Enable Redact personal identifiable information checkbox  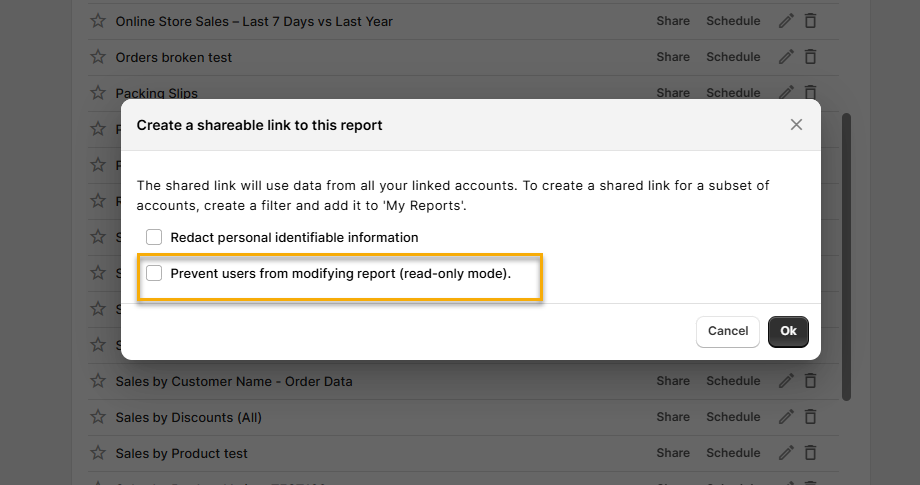[x=154, y=238]
